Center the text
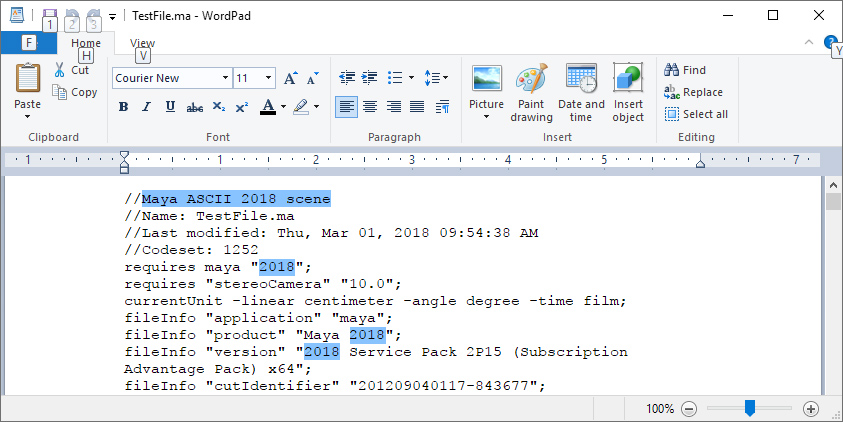843x422 pixels. [370, 106]
